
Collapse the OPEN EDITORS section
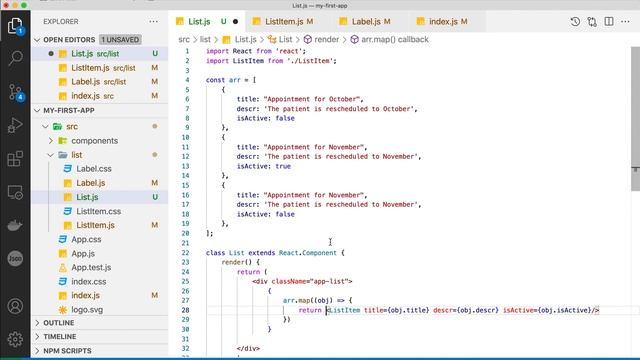coord(38,40)
